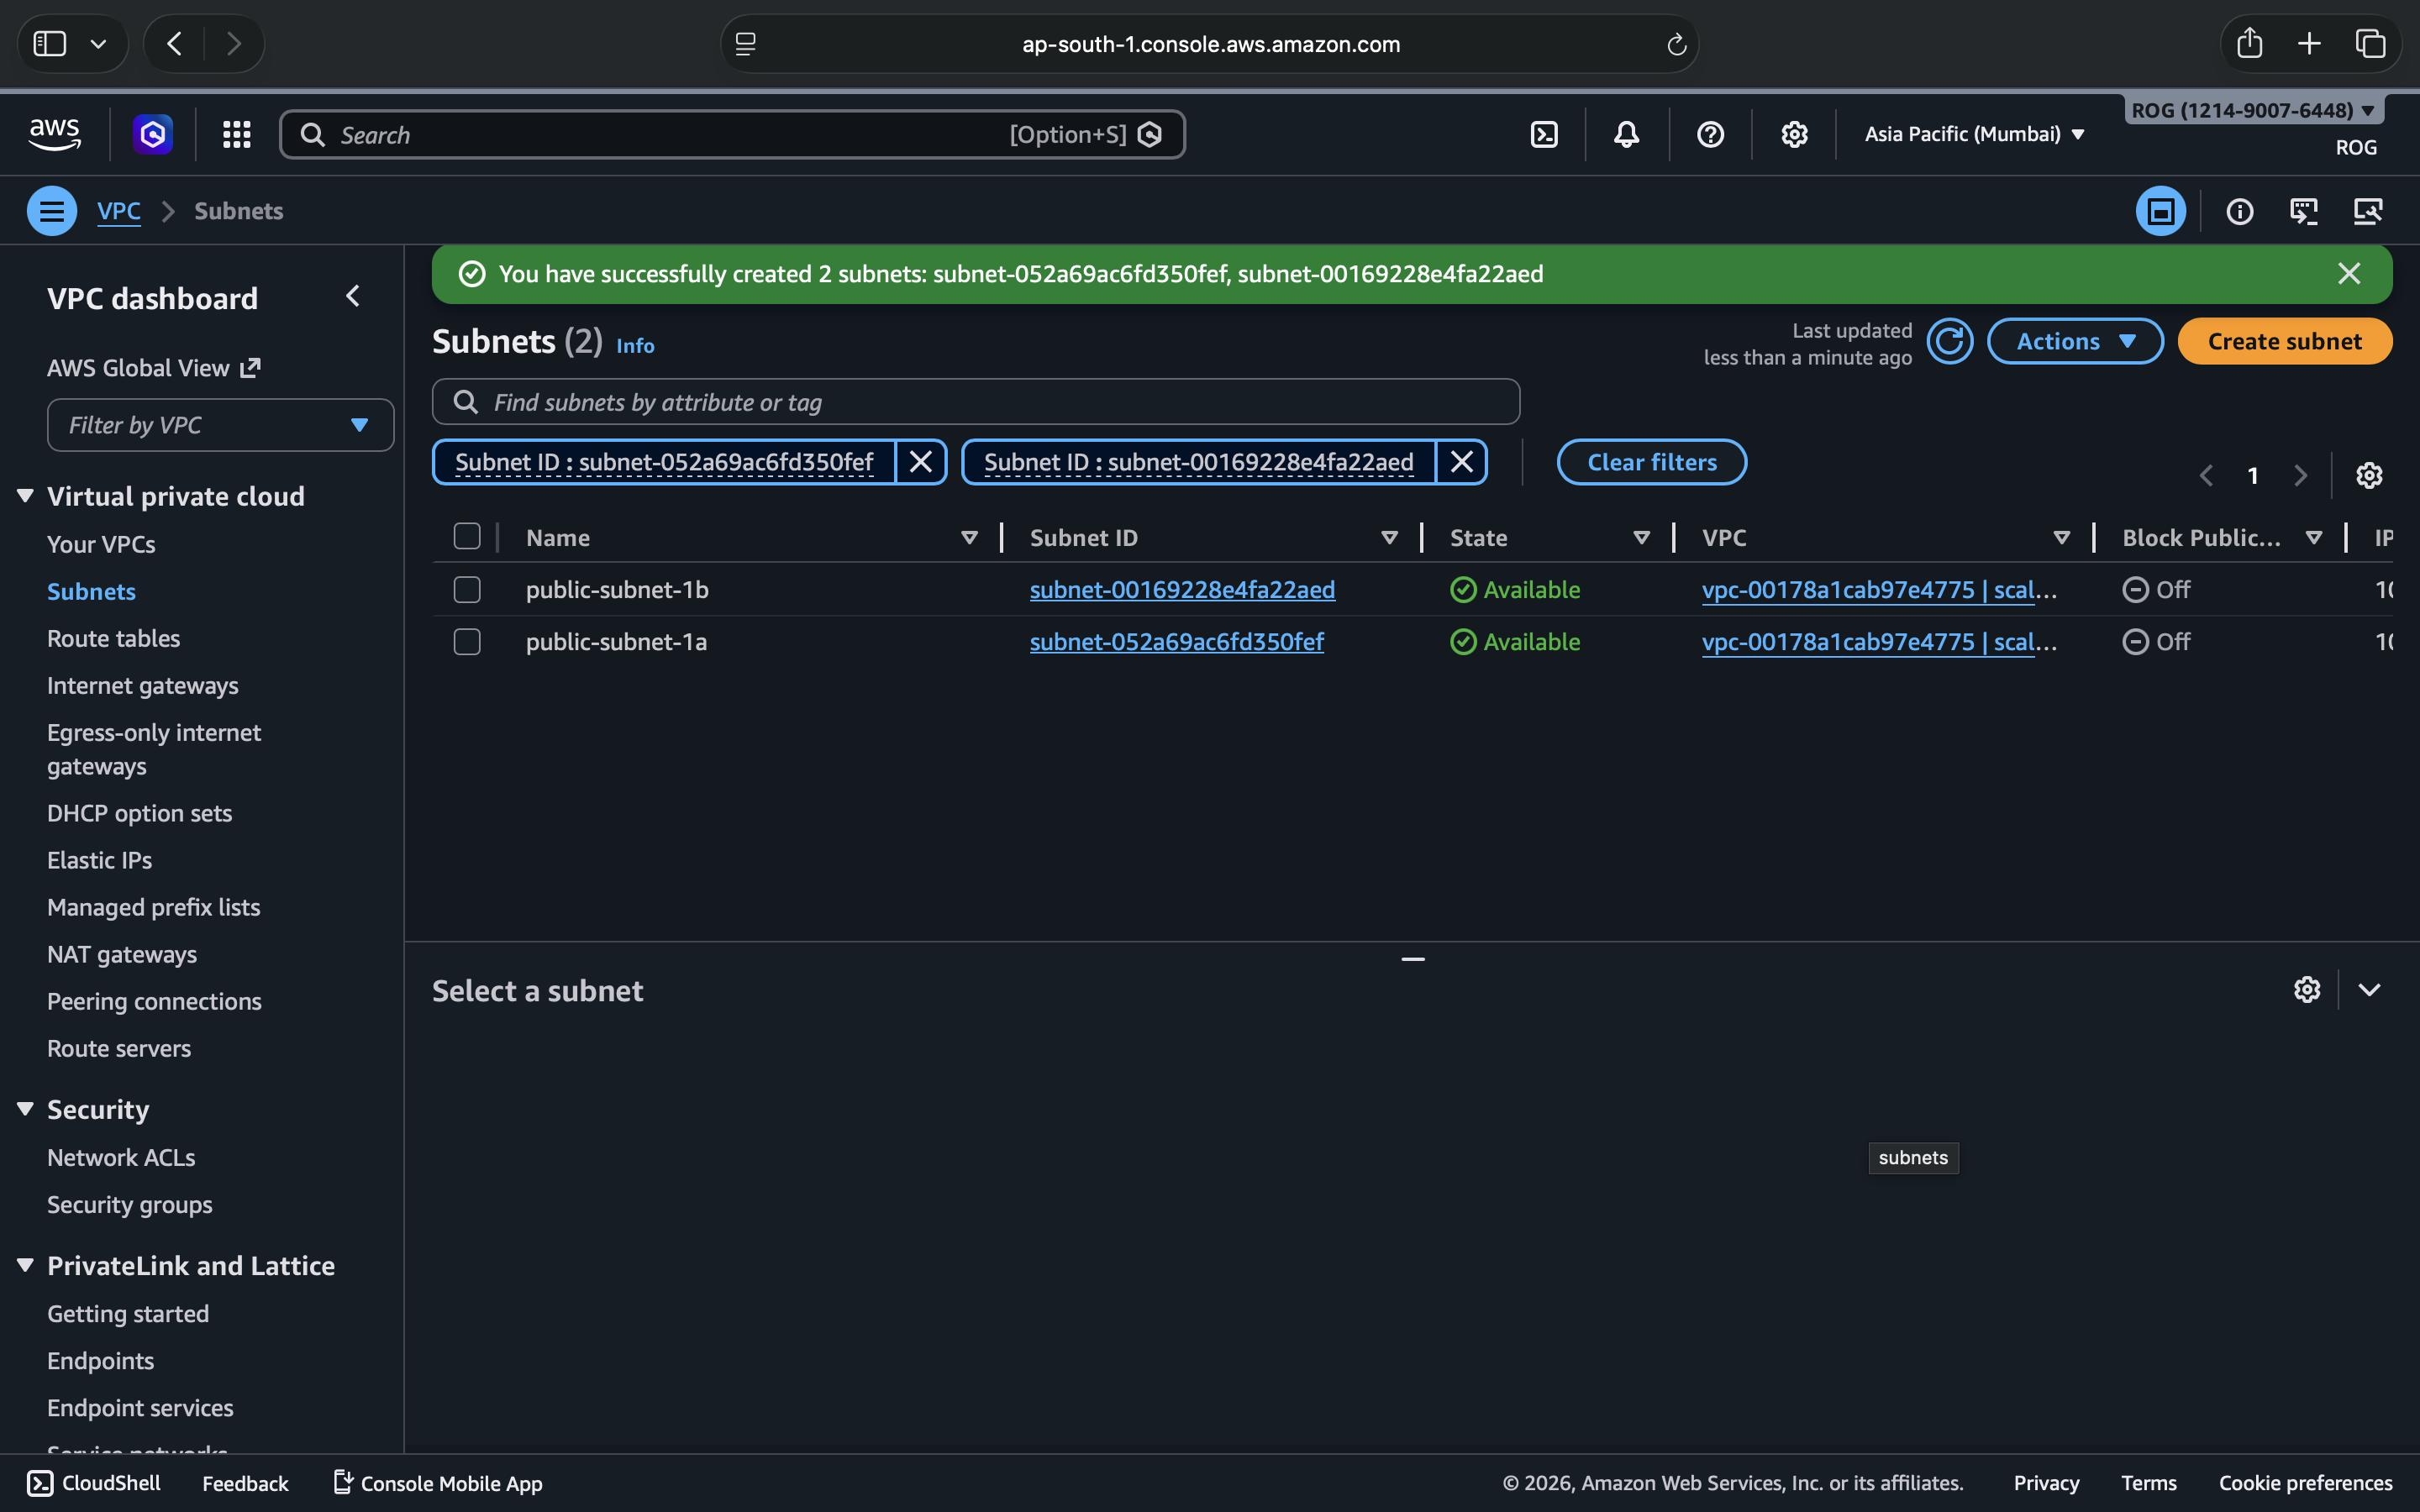The width and height of the screenshot is (2420, 1512).
Task: Open Security groups in sidebar
Action: [129, 1204]
